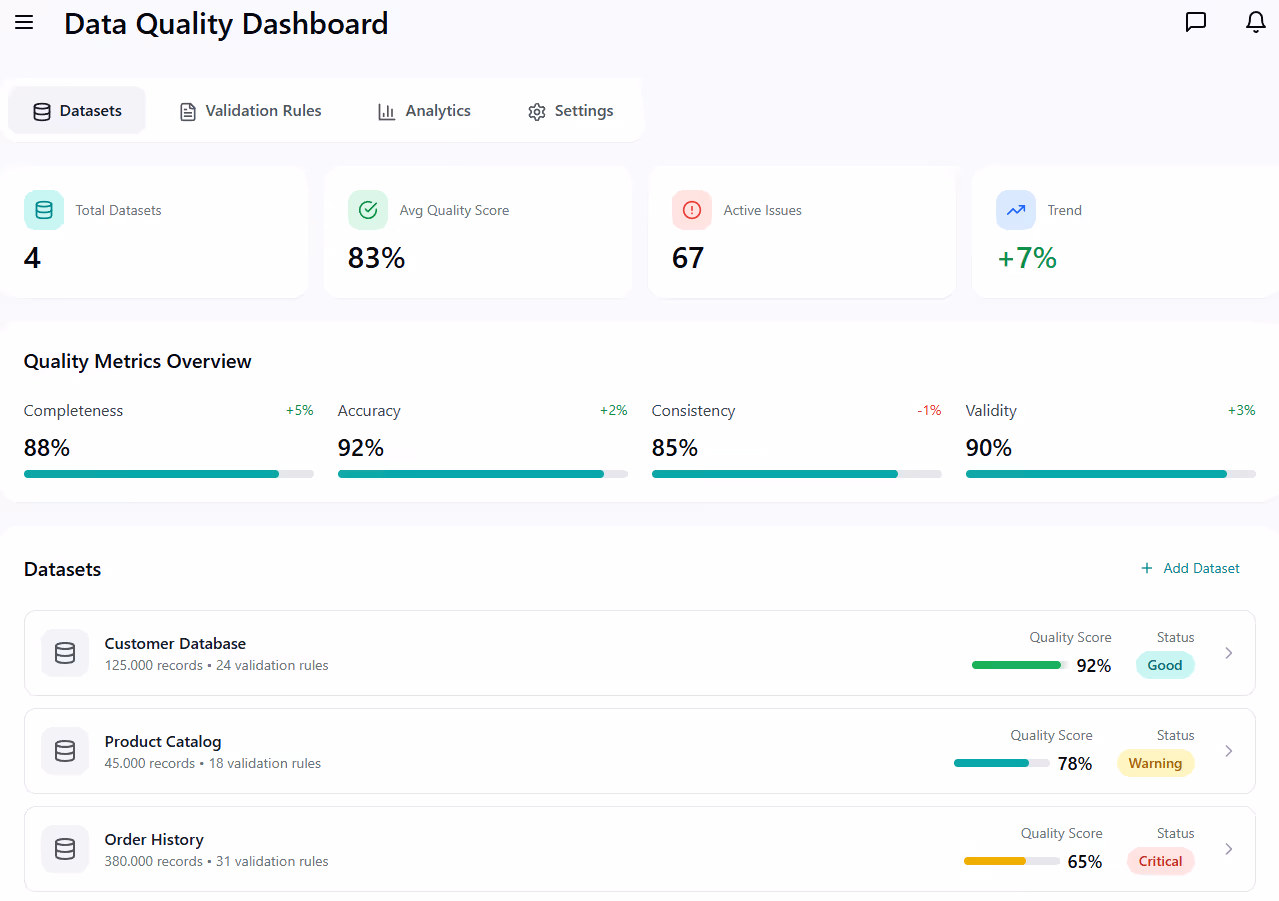Open the Datasets tab
The width and height of the screenshot is (1279, 901).
tap(77, 111)
